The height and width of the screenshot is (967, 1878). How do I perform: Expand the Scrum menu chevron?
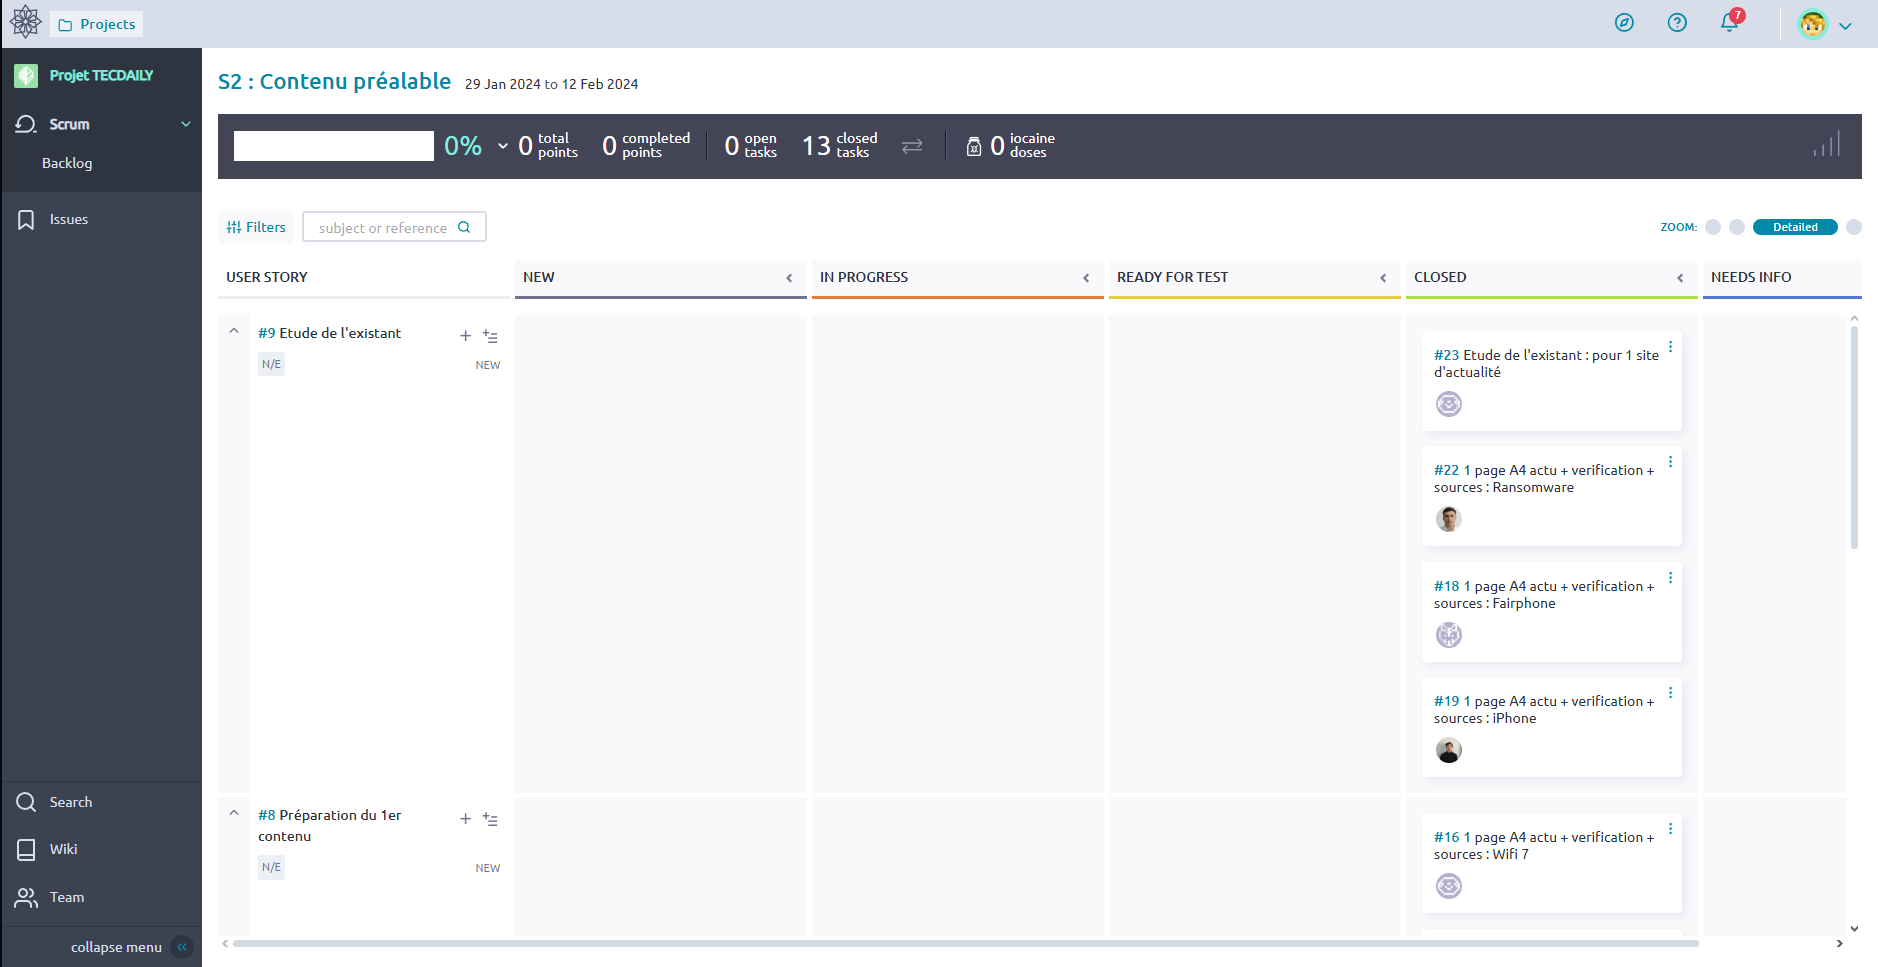click(x=185, y=124)
